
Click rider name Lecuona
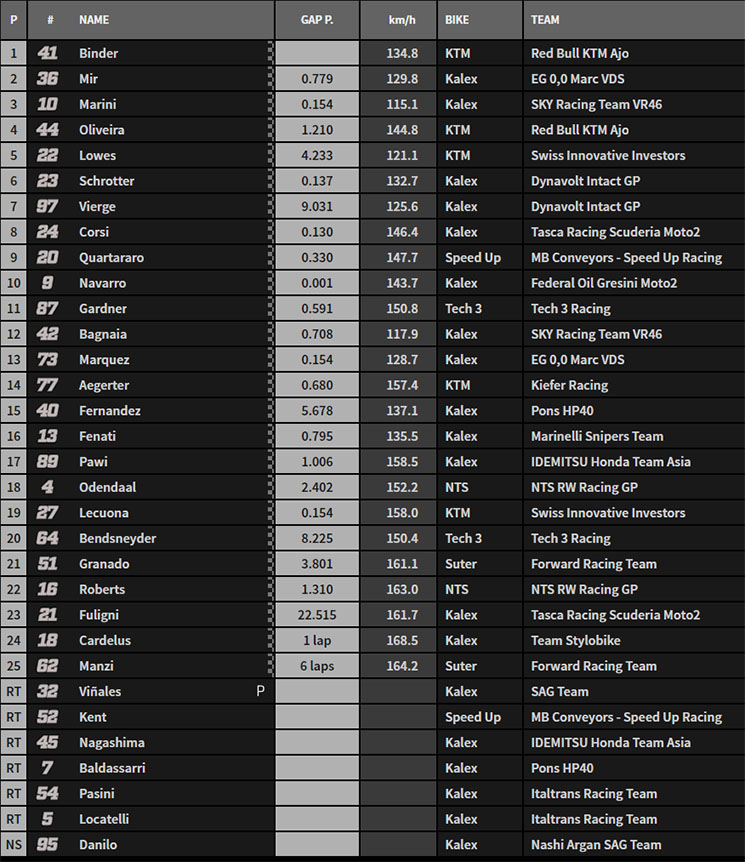click(x=104, y=513)
